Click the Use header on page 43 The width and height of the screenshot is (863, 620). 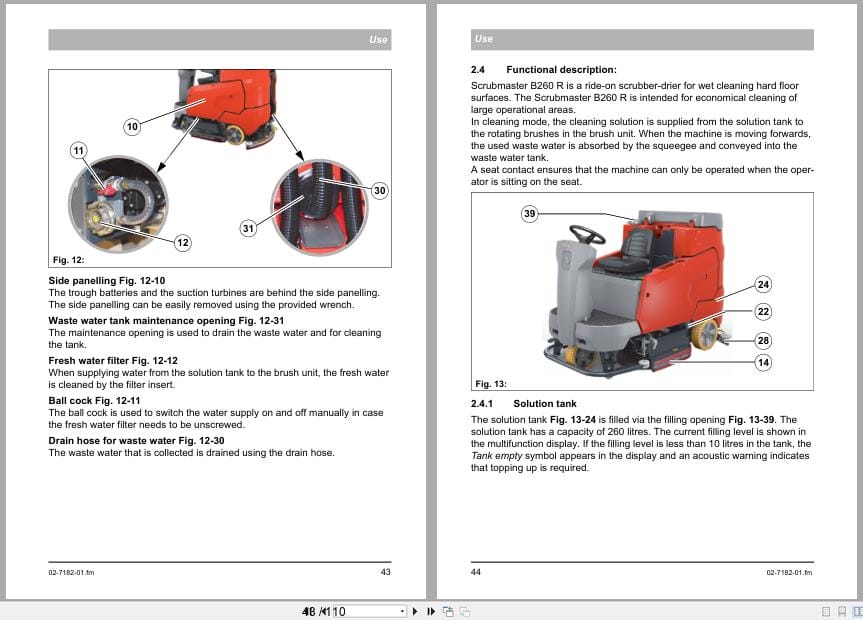(x=378, y=40)
